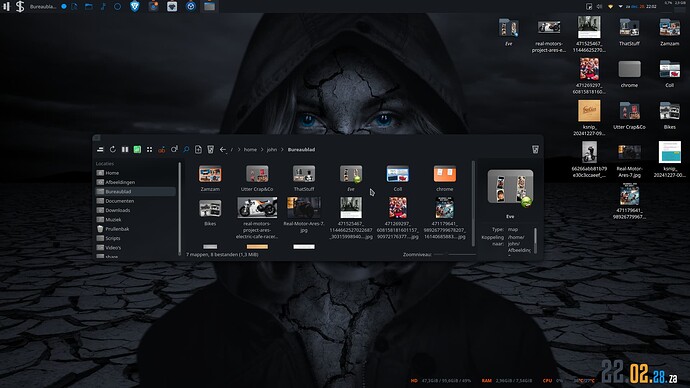Click the refresh icon in file manager toolbar

tap(113, 150)
